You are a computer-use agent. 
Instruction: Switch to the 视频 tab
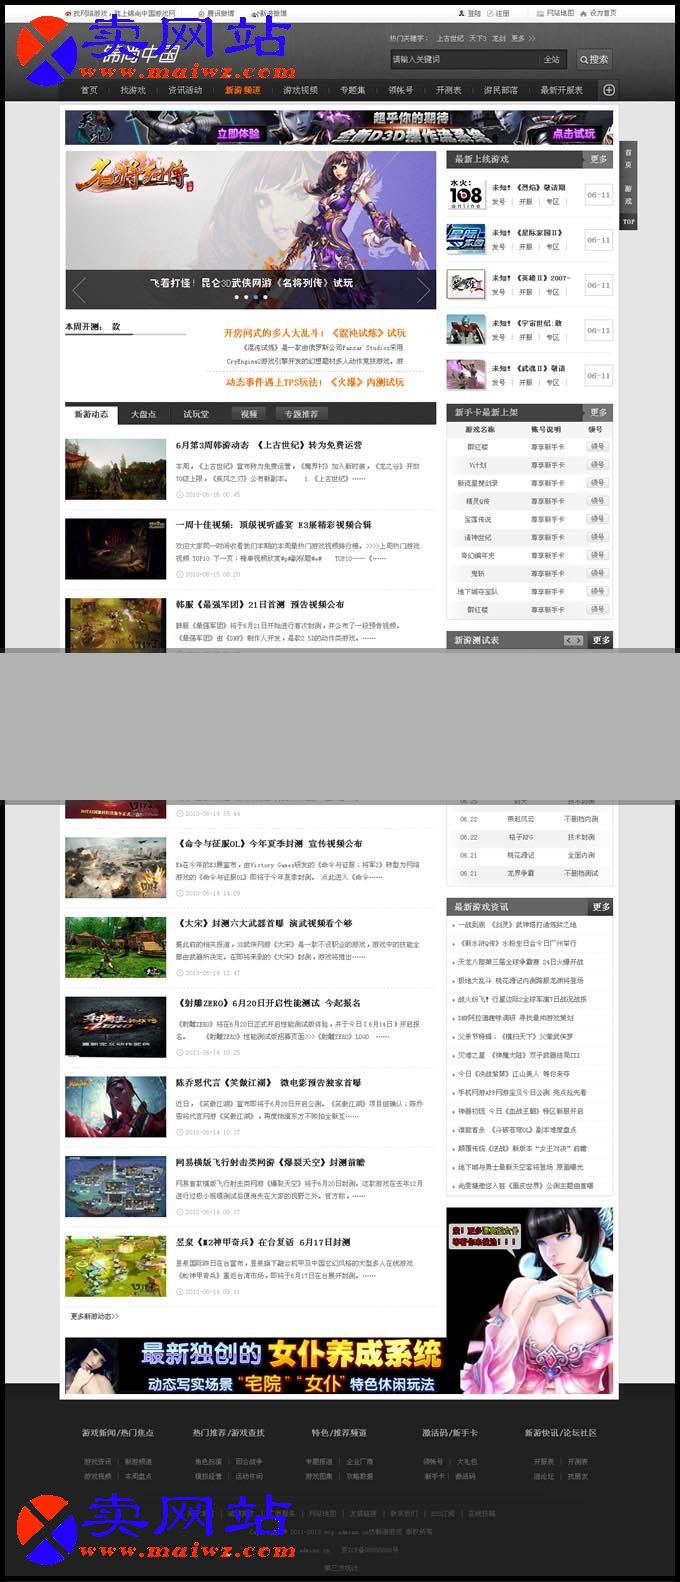click(x=249, y=414)
